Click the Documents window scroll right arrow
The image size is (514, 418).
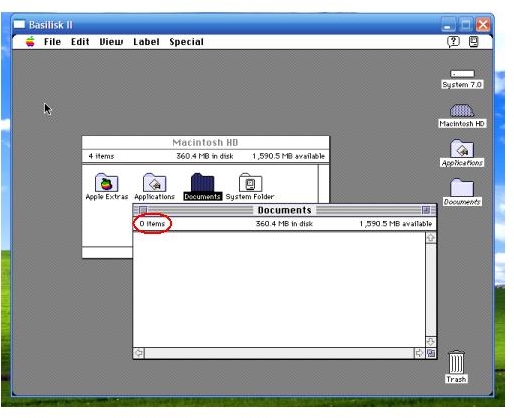point(419,353)
